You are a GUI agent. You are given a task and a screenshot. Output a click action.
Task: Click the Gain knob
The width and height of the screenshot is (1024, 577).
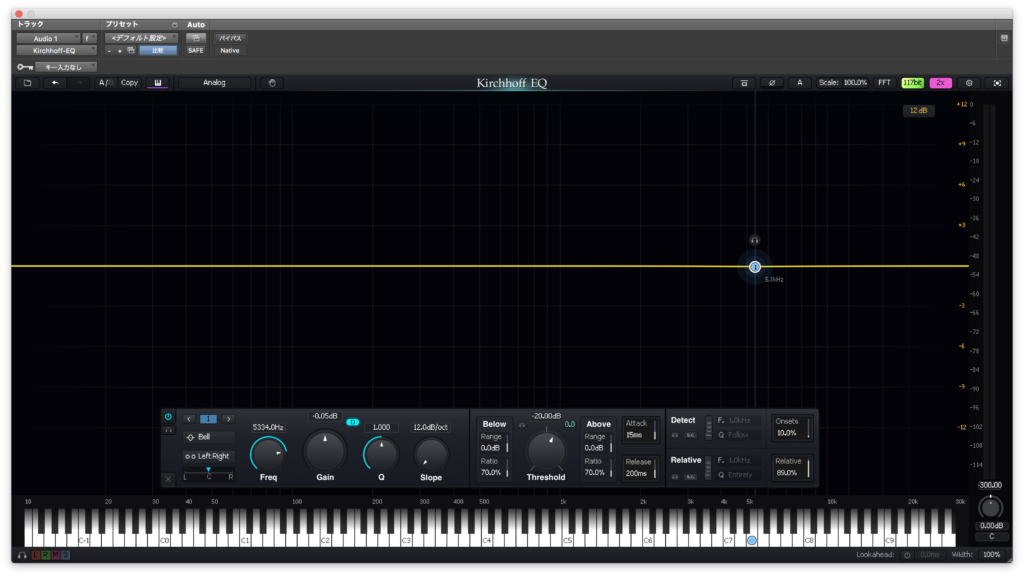(325, 450)
